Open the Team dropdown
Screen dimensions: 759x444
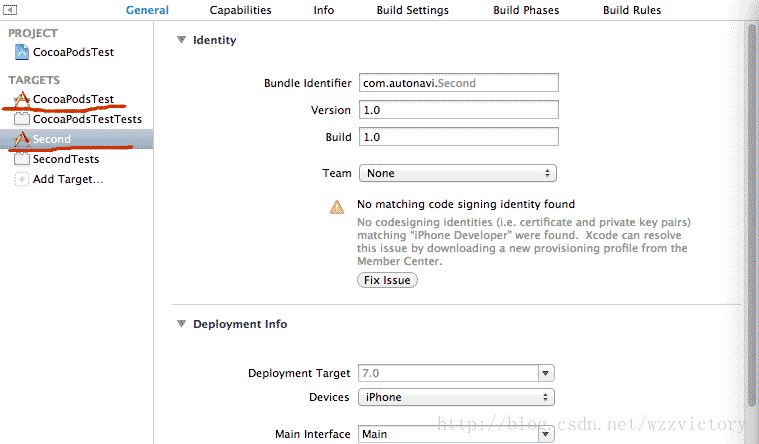[x=456, y=173]
